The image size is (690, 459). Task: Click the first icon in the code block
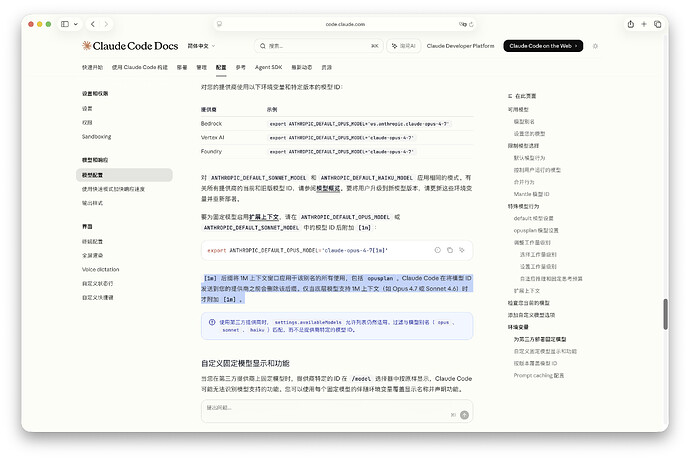pos(437,250)
